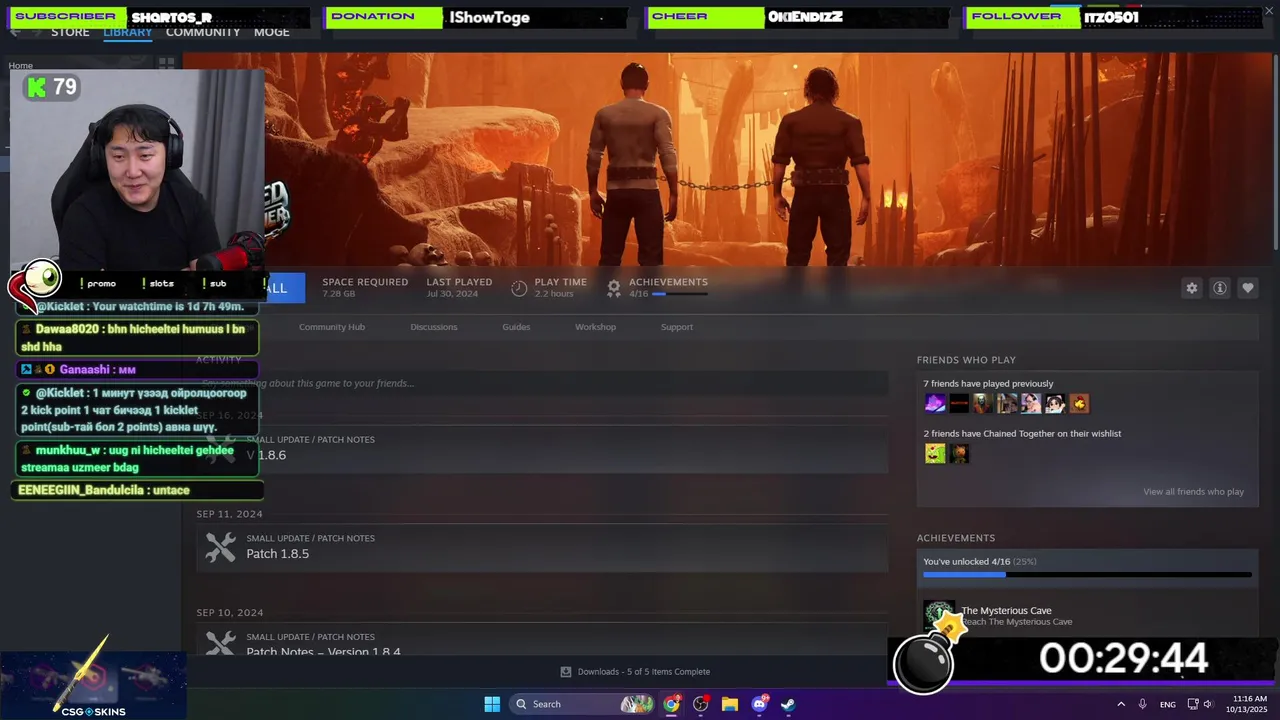Click the microphone tray icon
The image size is (1280, 720).
tap(1142, 704)
